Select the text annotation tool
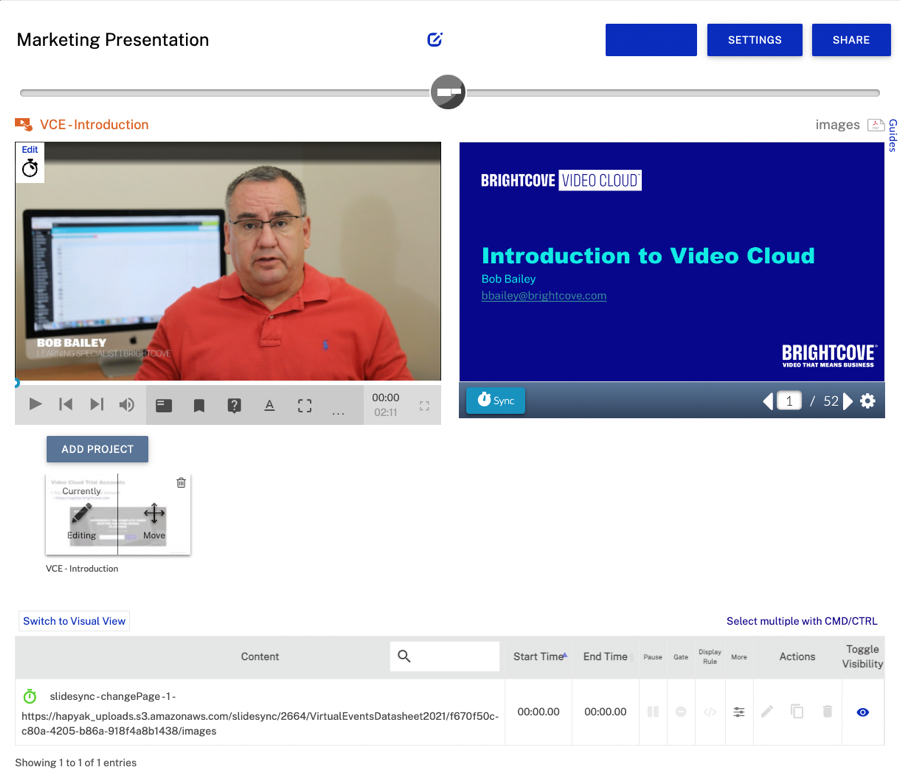Image resolution: width=900 pixels, height=776 pixels. click(269, 406)
